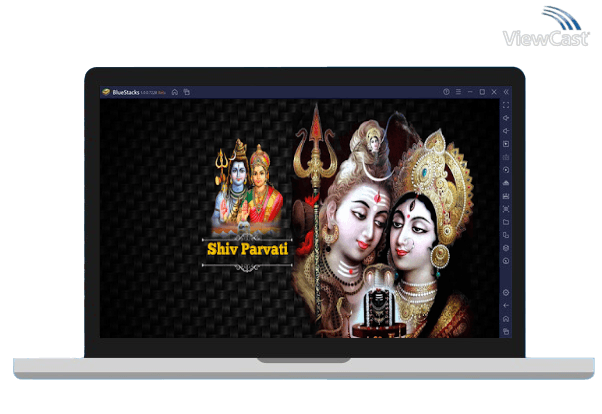Go to Android home via sidebar icon

(x=506, y=319)
